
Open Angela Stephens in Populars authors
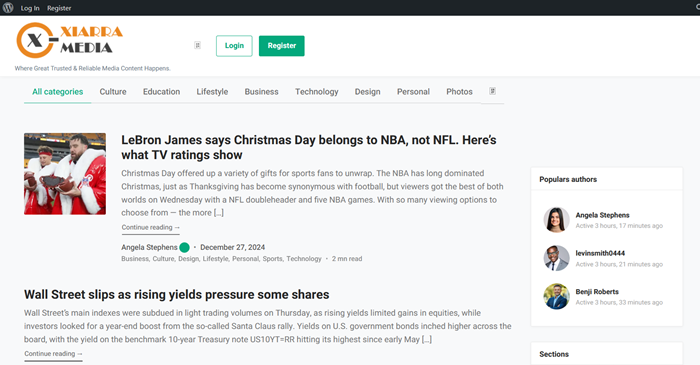[x=602, y=215]
